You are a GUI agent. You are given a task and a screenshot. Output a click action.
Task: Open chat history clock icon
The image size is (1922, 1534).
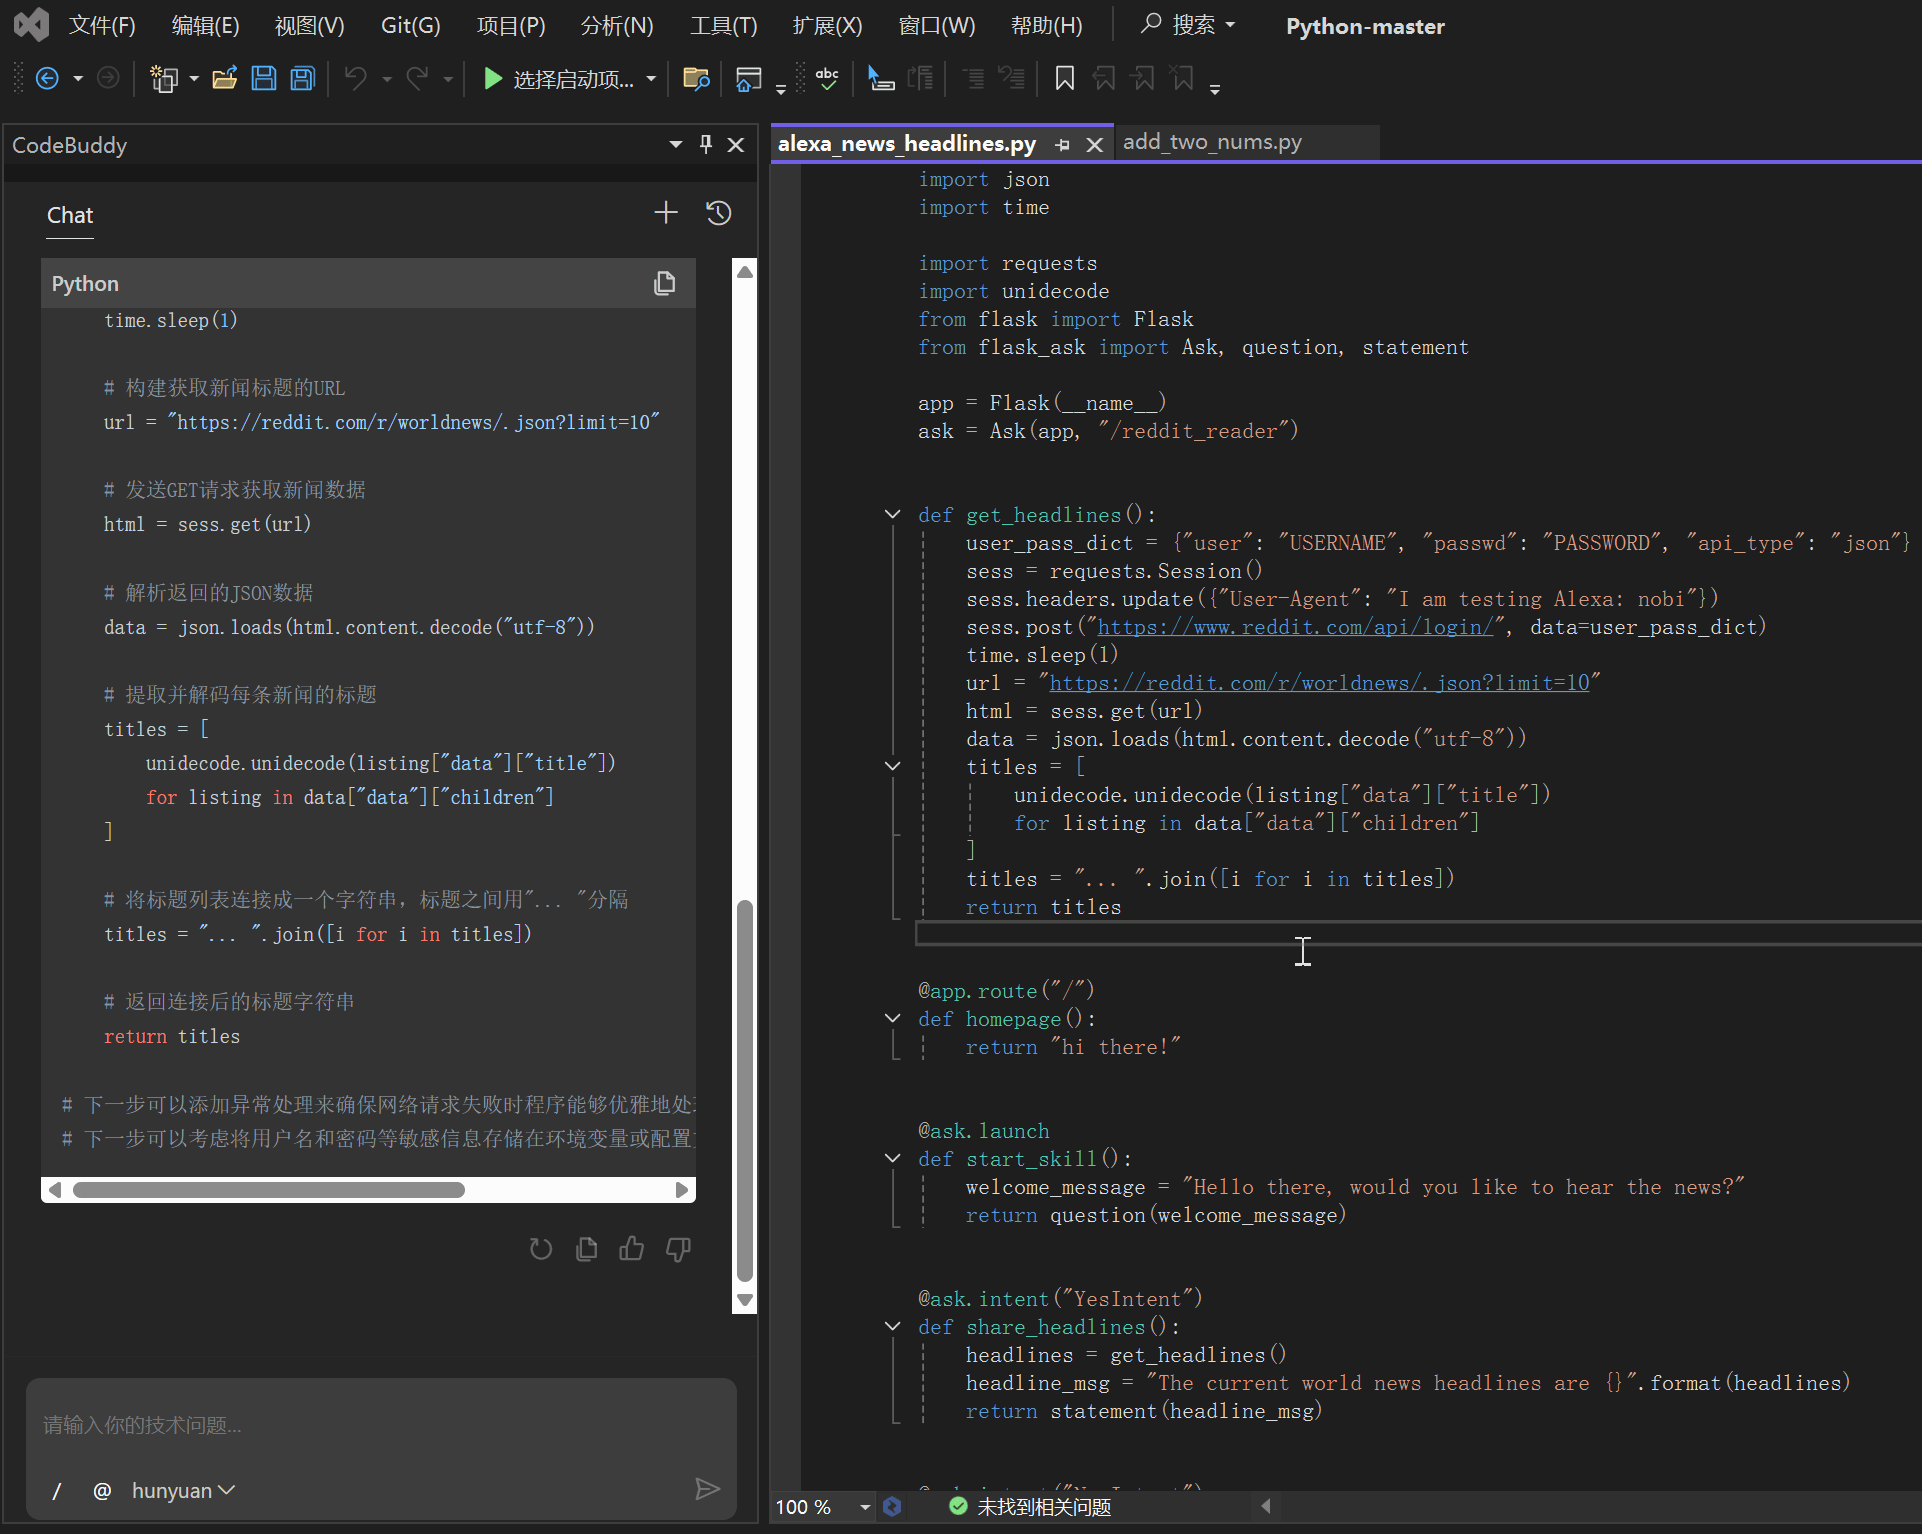tap(719, 213)
